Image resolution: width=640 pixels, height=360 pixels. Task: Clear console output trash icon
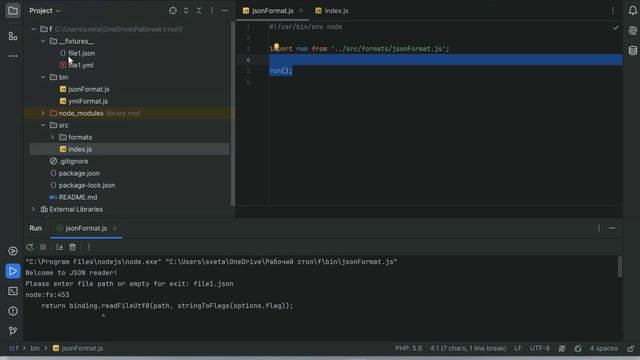(x=73, y=247)
